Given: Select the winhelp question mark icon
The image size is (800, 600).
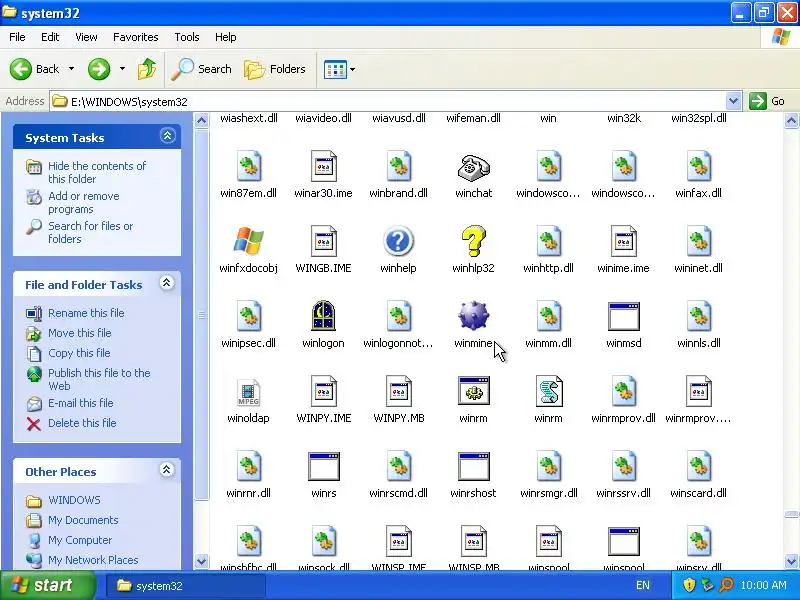Looking at the screenshot, I should 398,241.
